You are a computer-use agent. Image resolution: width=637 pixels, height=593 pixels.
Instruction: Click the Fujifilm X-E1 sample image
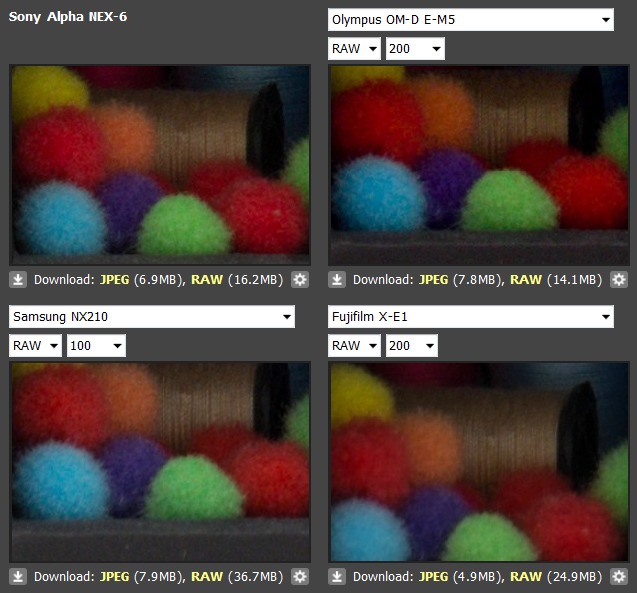(x=478, y=461)
